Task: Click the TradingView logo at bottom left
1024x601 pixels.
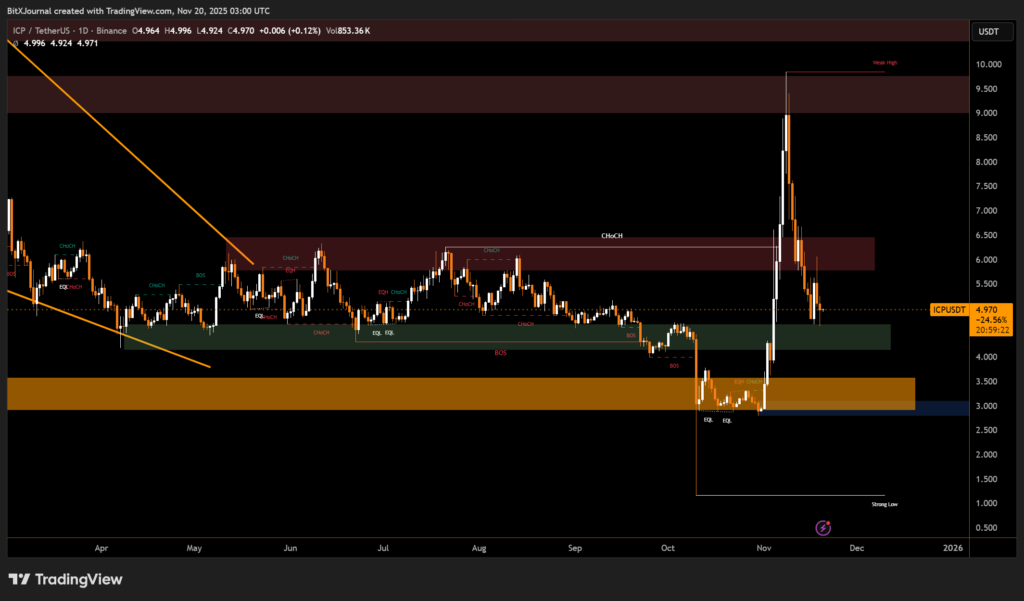Action: (65, 579)
